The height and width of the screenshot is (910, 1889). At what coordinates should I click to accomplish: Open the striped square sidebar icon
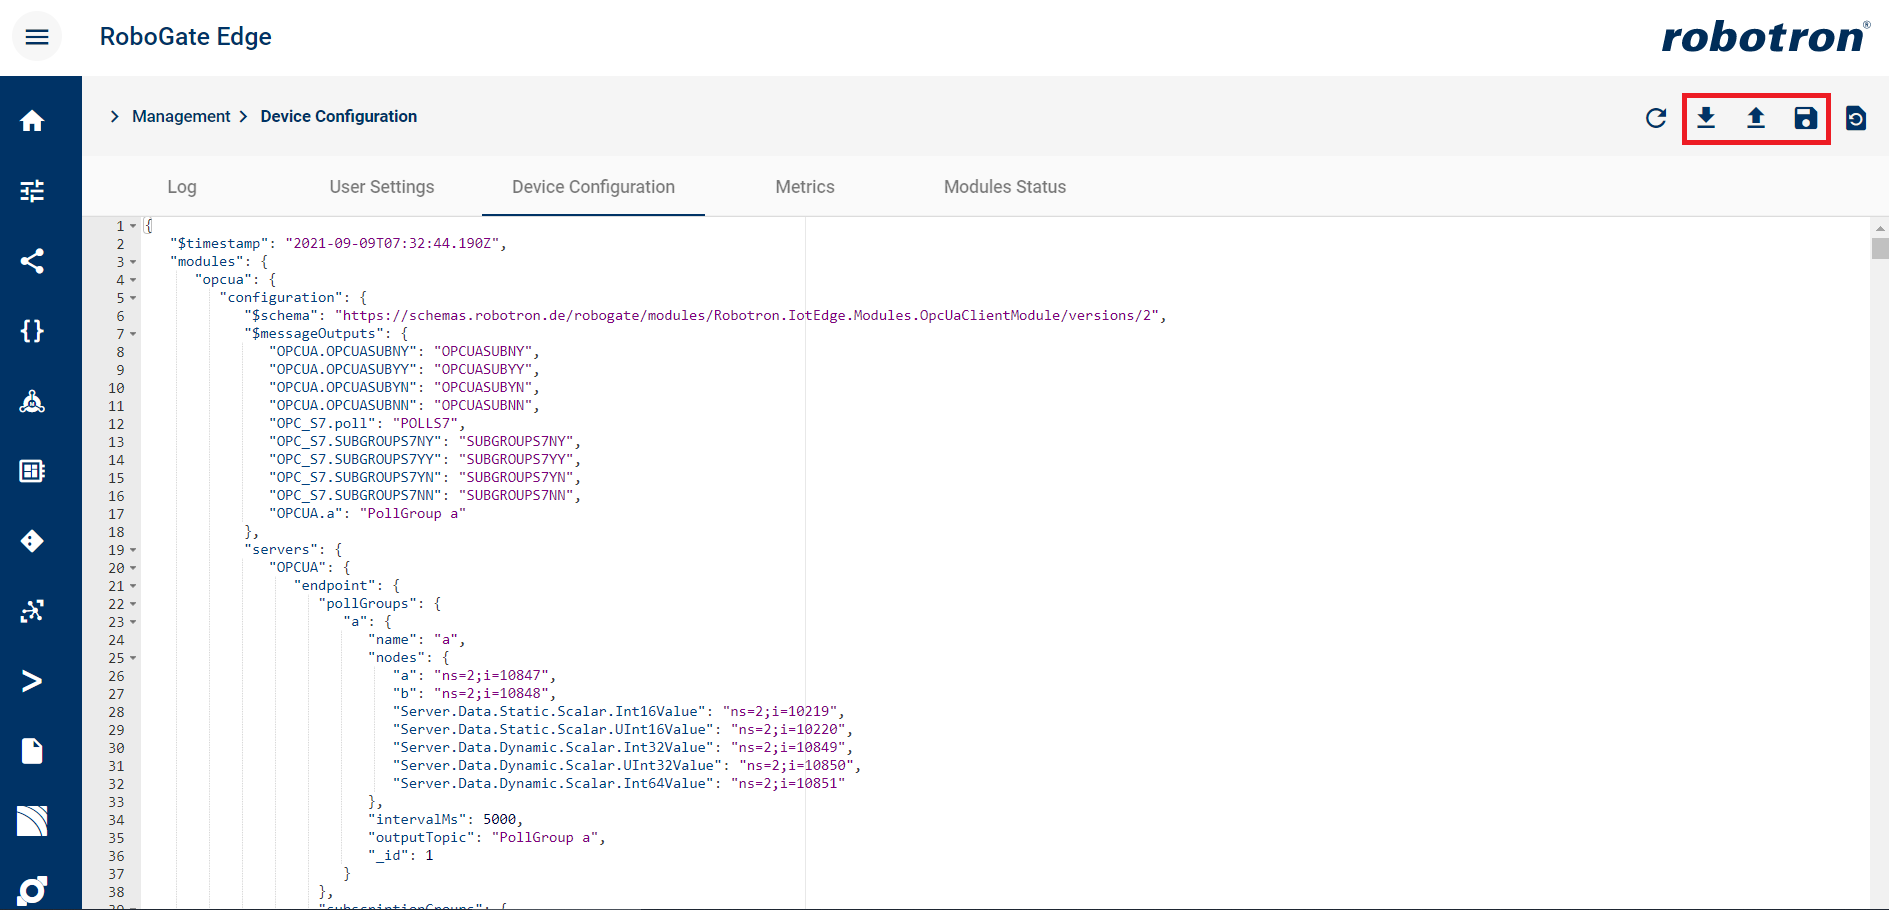pos(32,821)
